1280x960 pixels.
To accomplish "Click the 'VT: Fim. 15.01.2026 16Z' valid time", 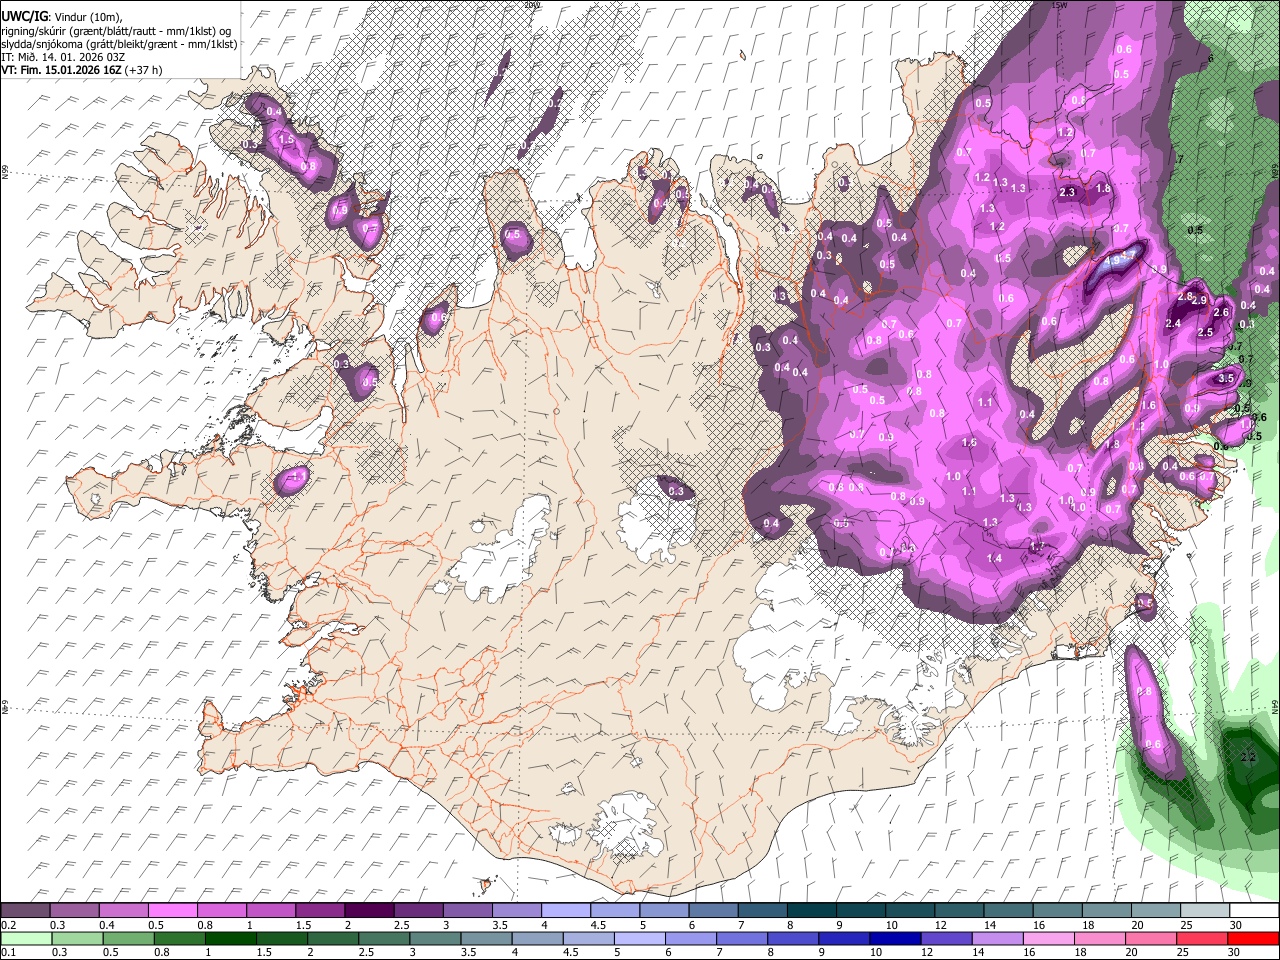I will point(62,70).
